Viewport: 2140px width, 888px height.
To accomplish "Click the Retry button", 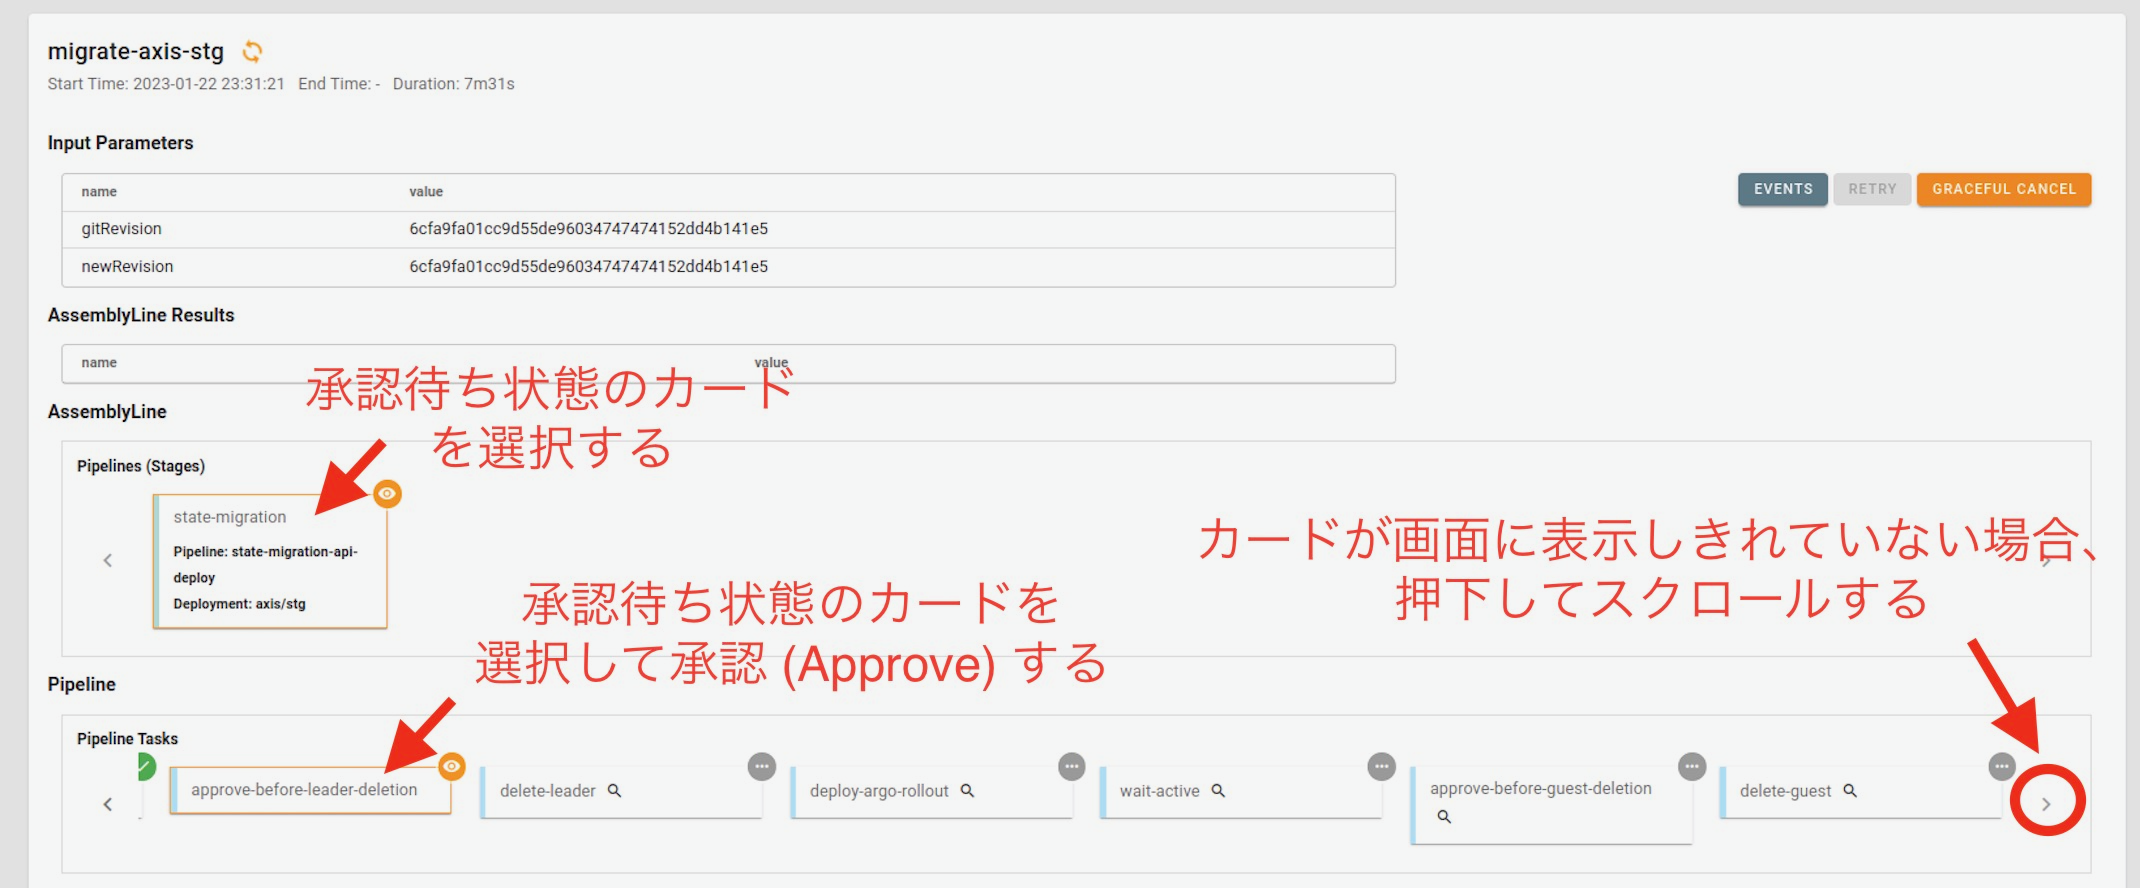I will [1871, 189].
